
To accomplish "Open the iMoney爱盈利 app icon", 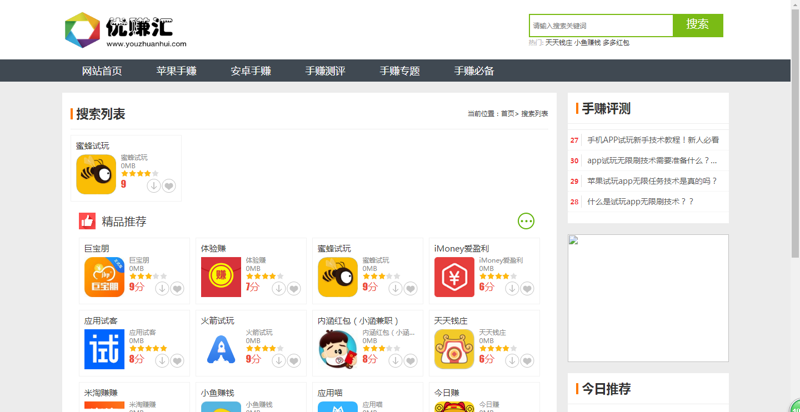I will tap(455, 277).
